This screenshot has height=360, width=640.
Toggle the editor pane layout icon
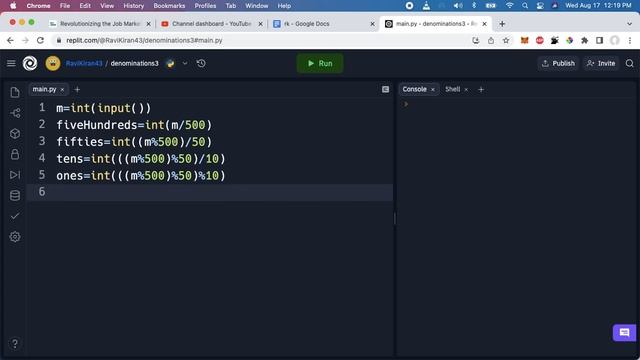(385, 89)
